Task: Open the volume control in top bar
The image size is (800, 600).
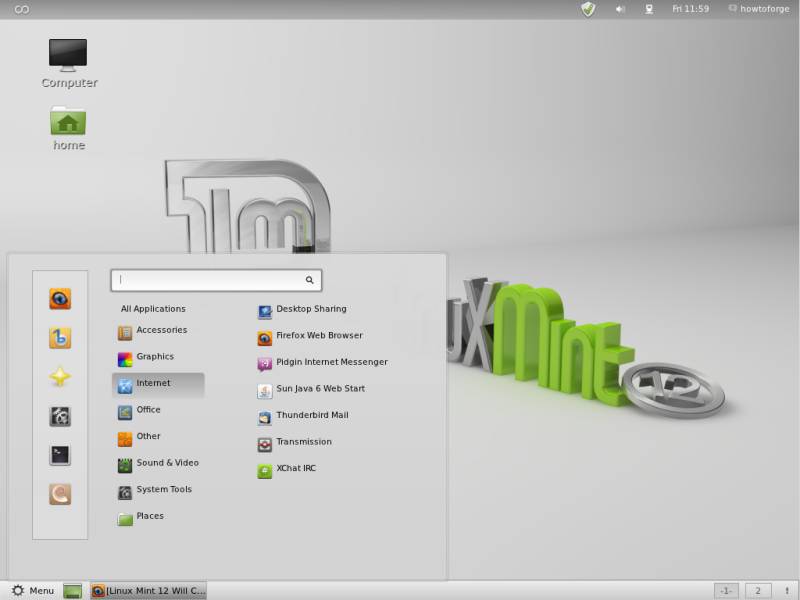Action: pos(620,9)
